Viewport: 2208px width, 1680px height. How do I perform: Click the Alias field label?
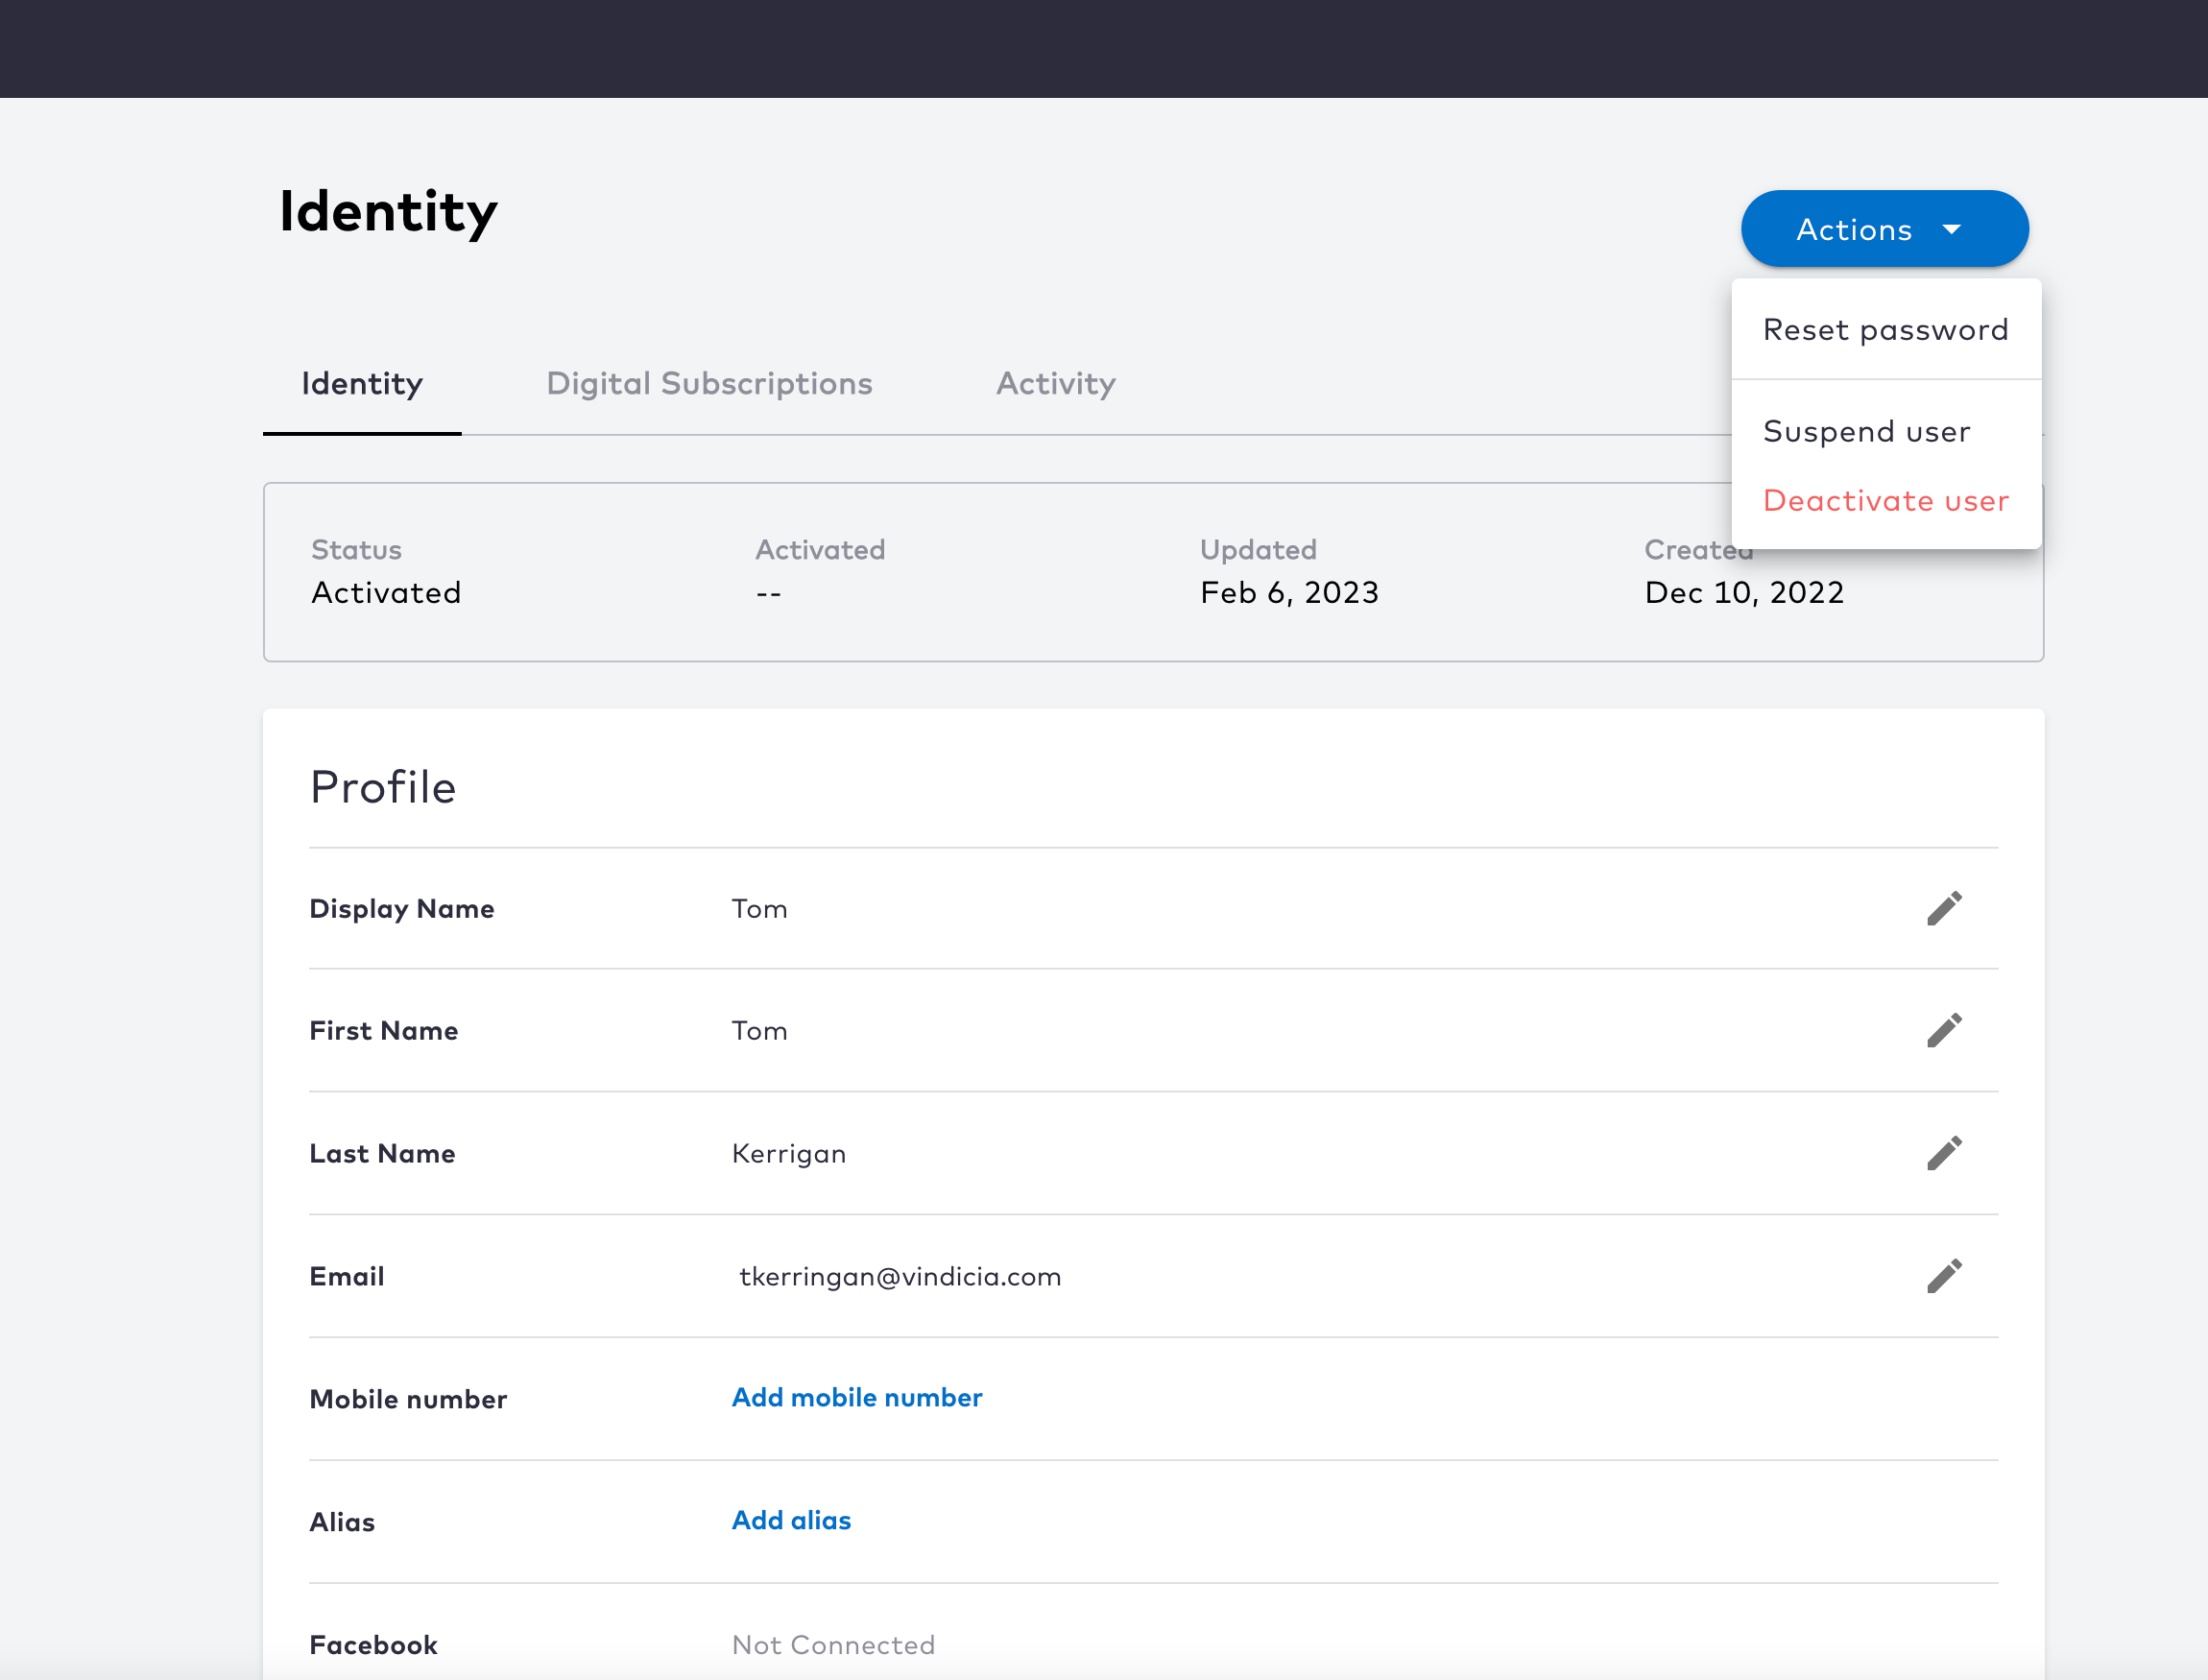pyautogui.click(x=342, y=1522)
